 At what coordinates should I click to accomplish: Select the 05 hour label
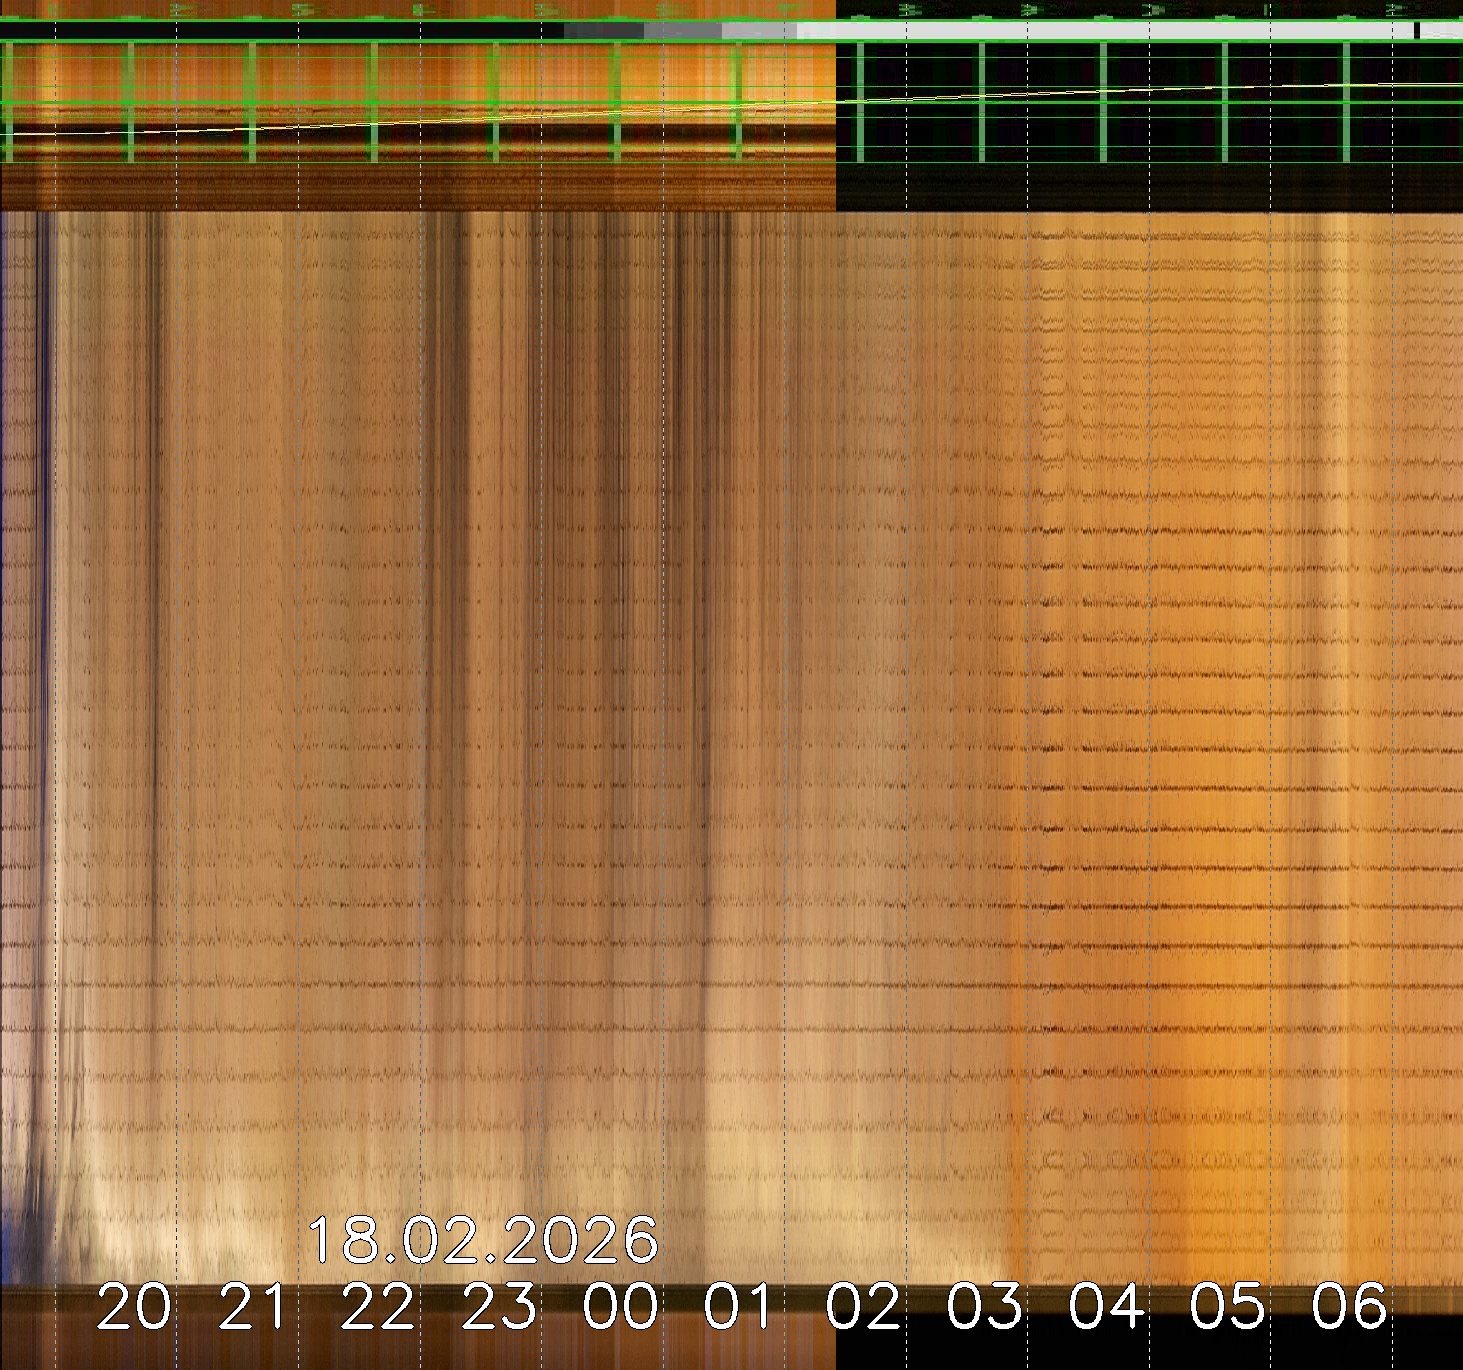click(x=1228, y=1307)
